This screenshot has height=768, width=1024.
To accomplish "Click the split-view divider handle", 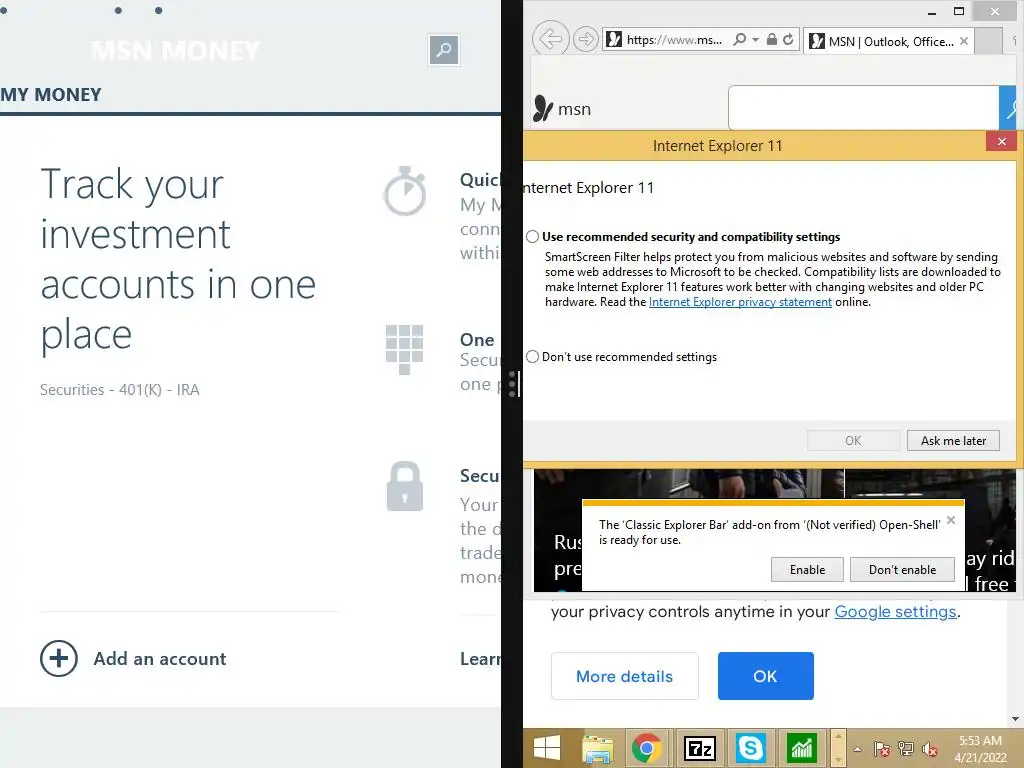I will coord(513,384).
